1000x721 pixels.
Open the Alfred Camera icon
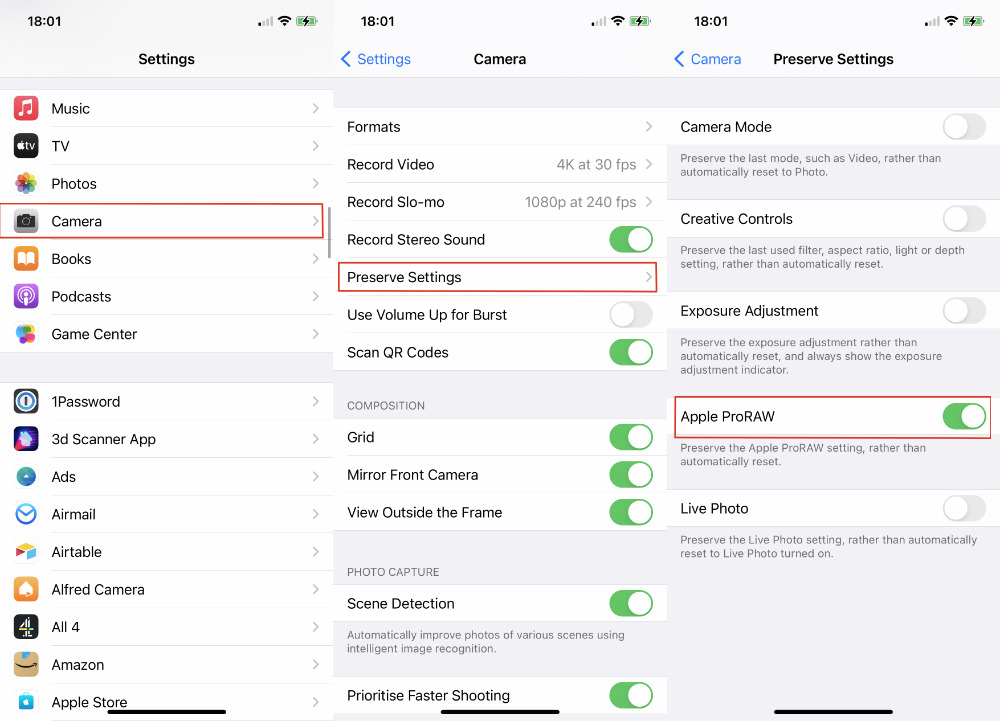click(x=26, y=590)
